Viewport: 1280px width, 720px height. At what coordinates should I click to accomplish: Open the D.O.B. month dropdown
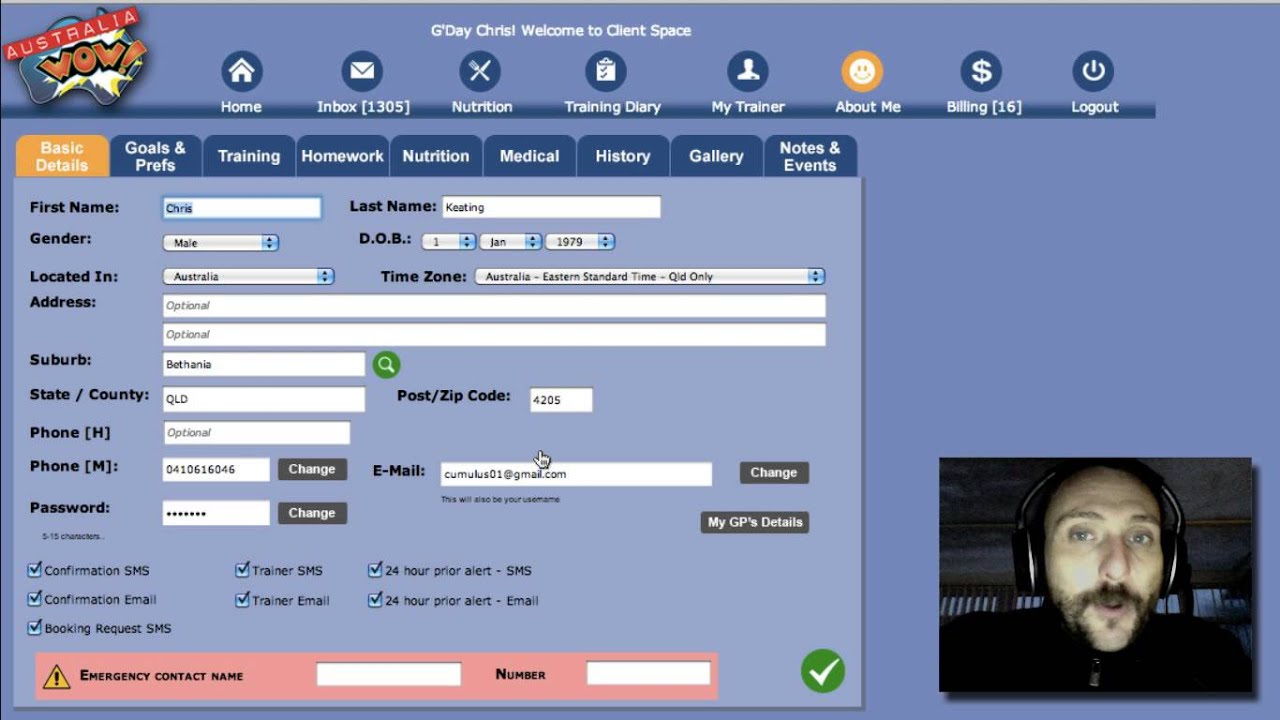(x=510, y=242)
